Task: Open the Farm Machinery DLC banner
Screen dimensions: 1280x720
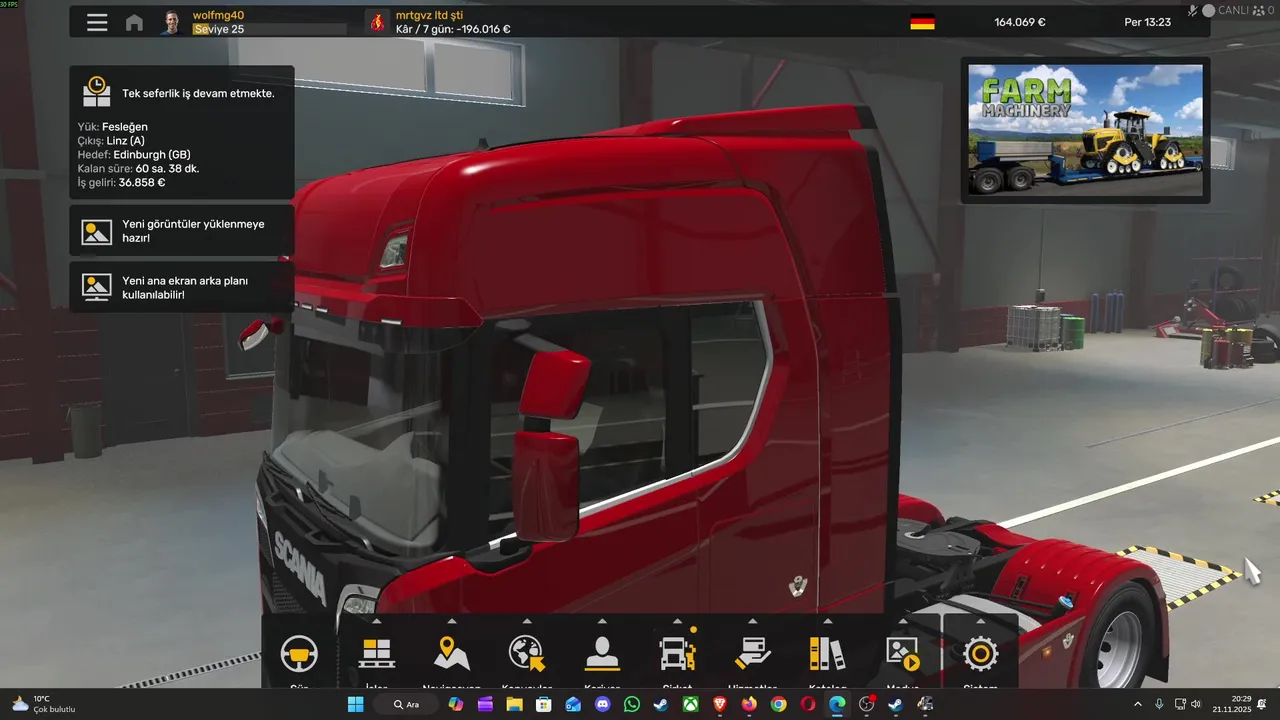Action: 1085,130
